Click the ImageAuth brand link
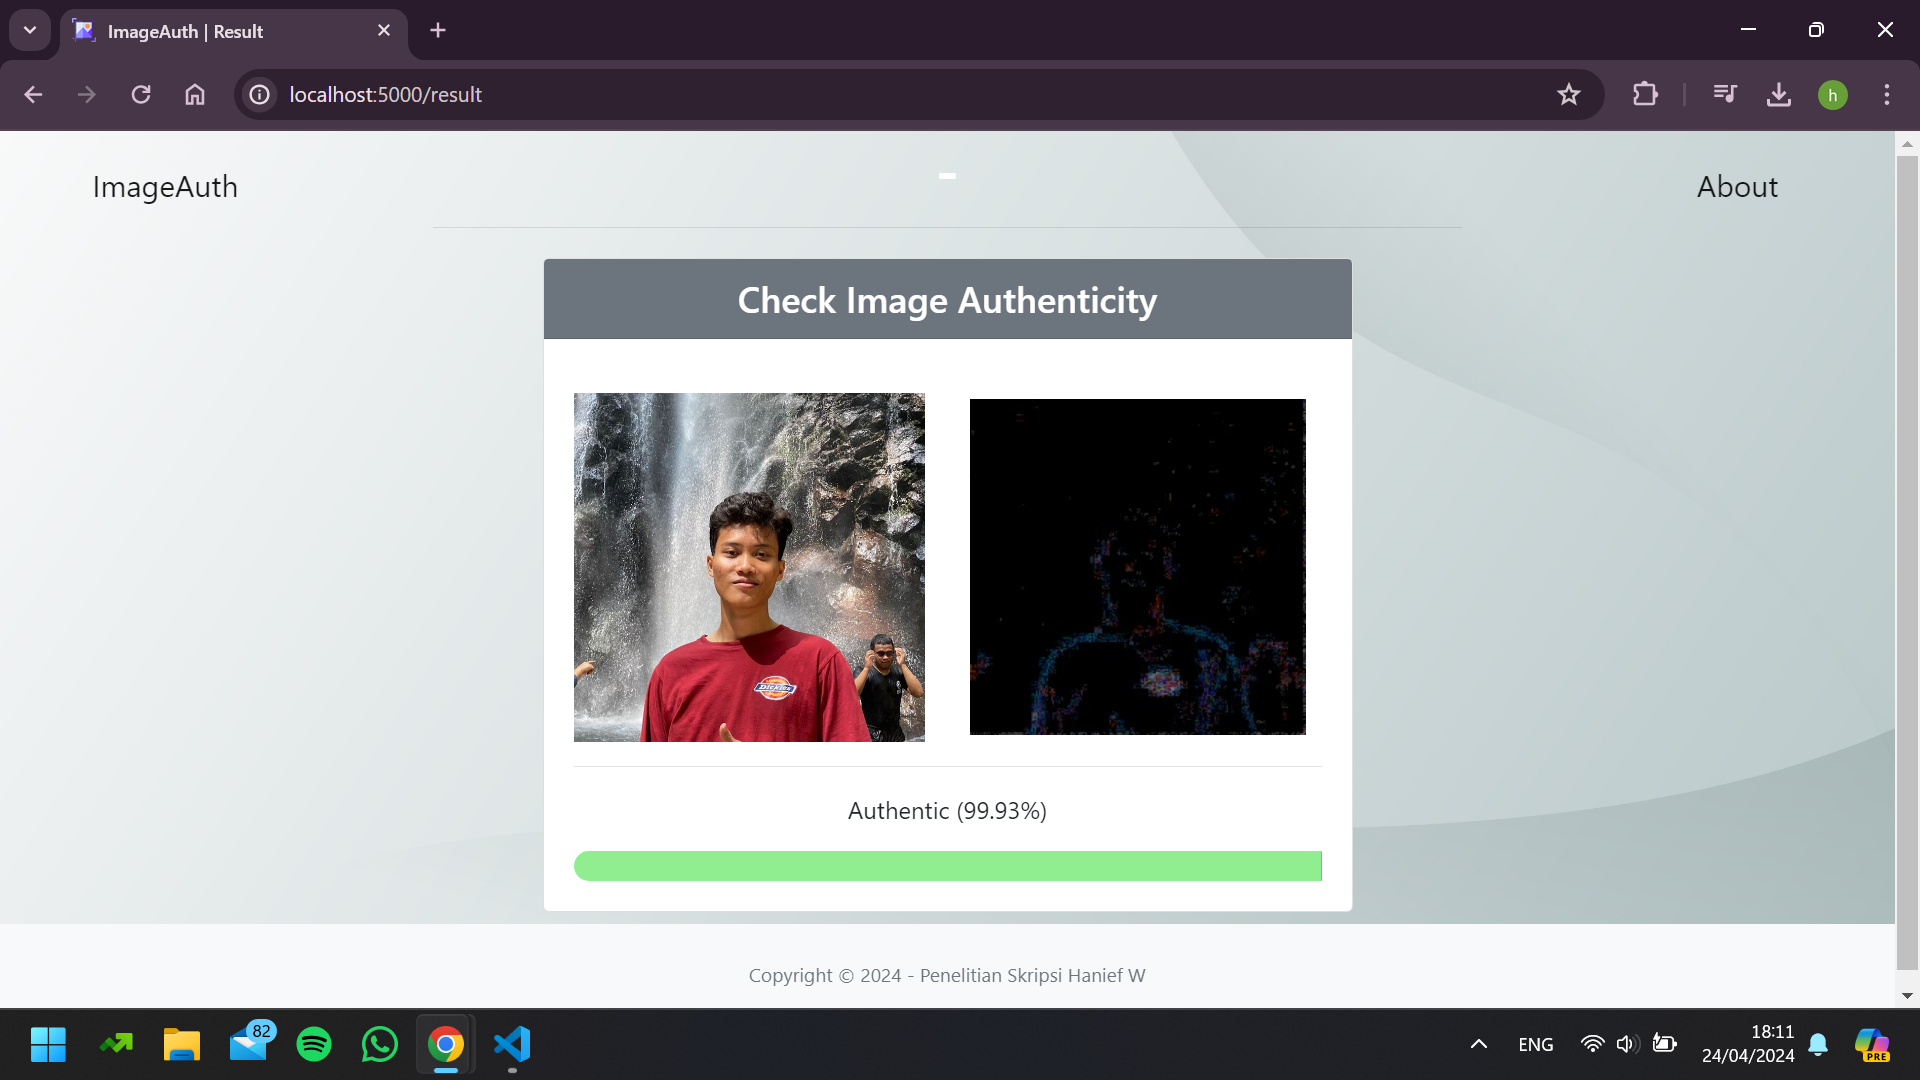 tap(165, 187)
